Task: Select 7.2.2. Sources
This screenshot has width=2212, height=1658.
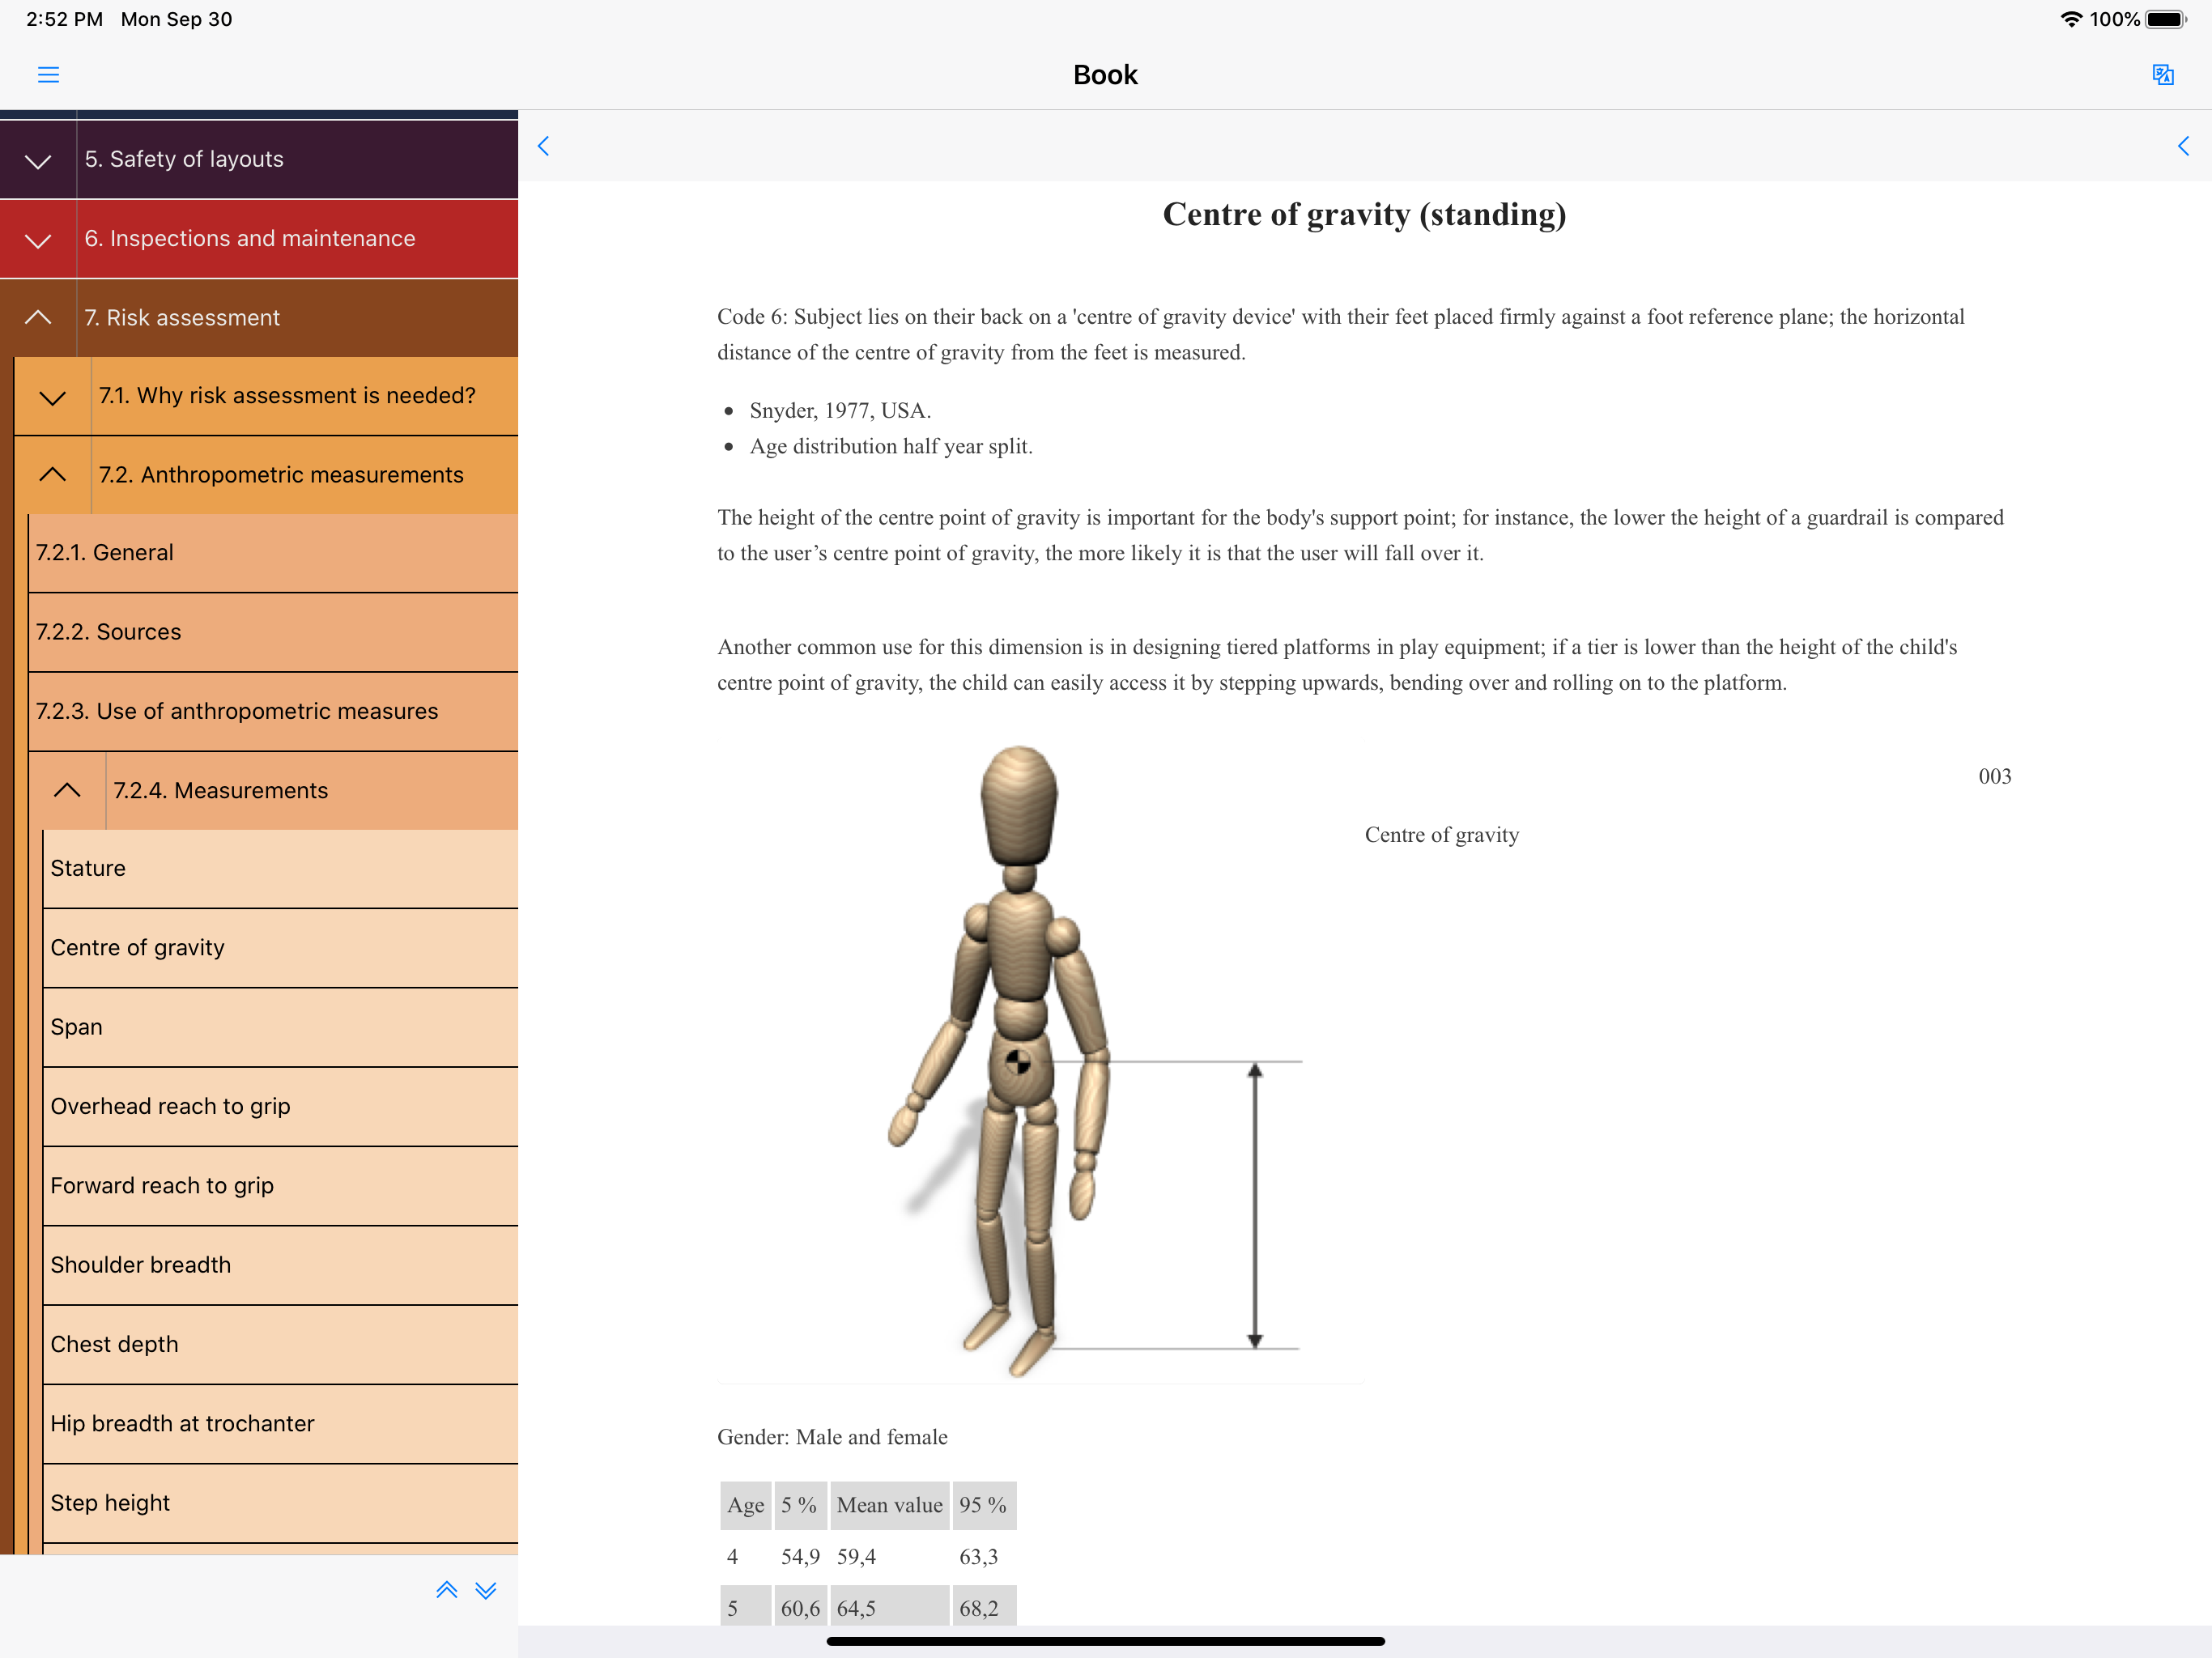Action: point(273,632)
